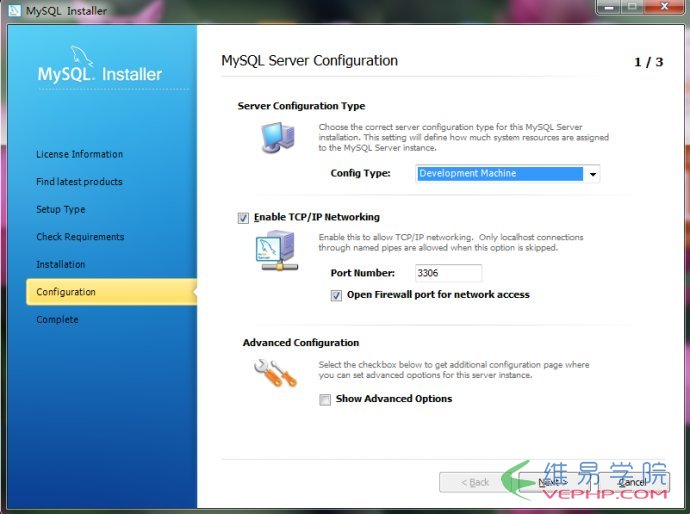
Task: Enable Show Advanced Options checkbox
Action: coord(325,400)
